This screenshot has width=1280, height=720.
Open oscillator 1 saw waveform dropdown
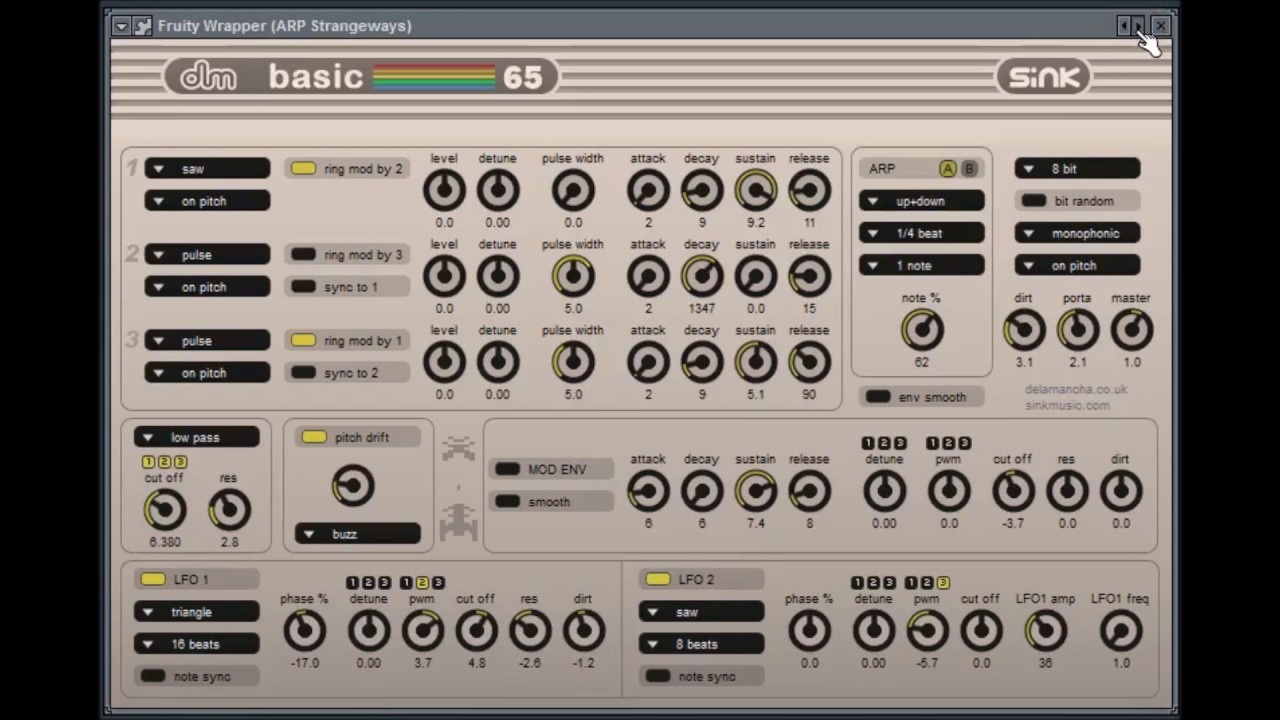207,169
